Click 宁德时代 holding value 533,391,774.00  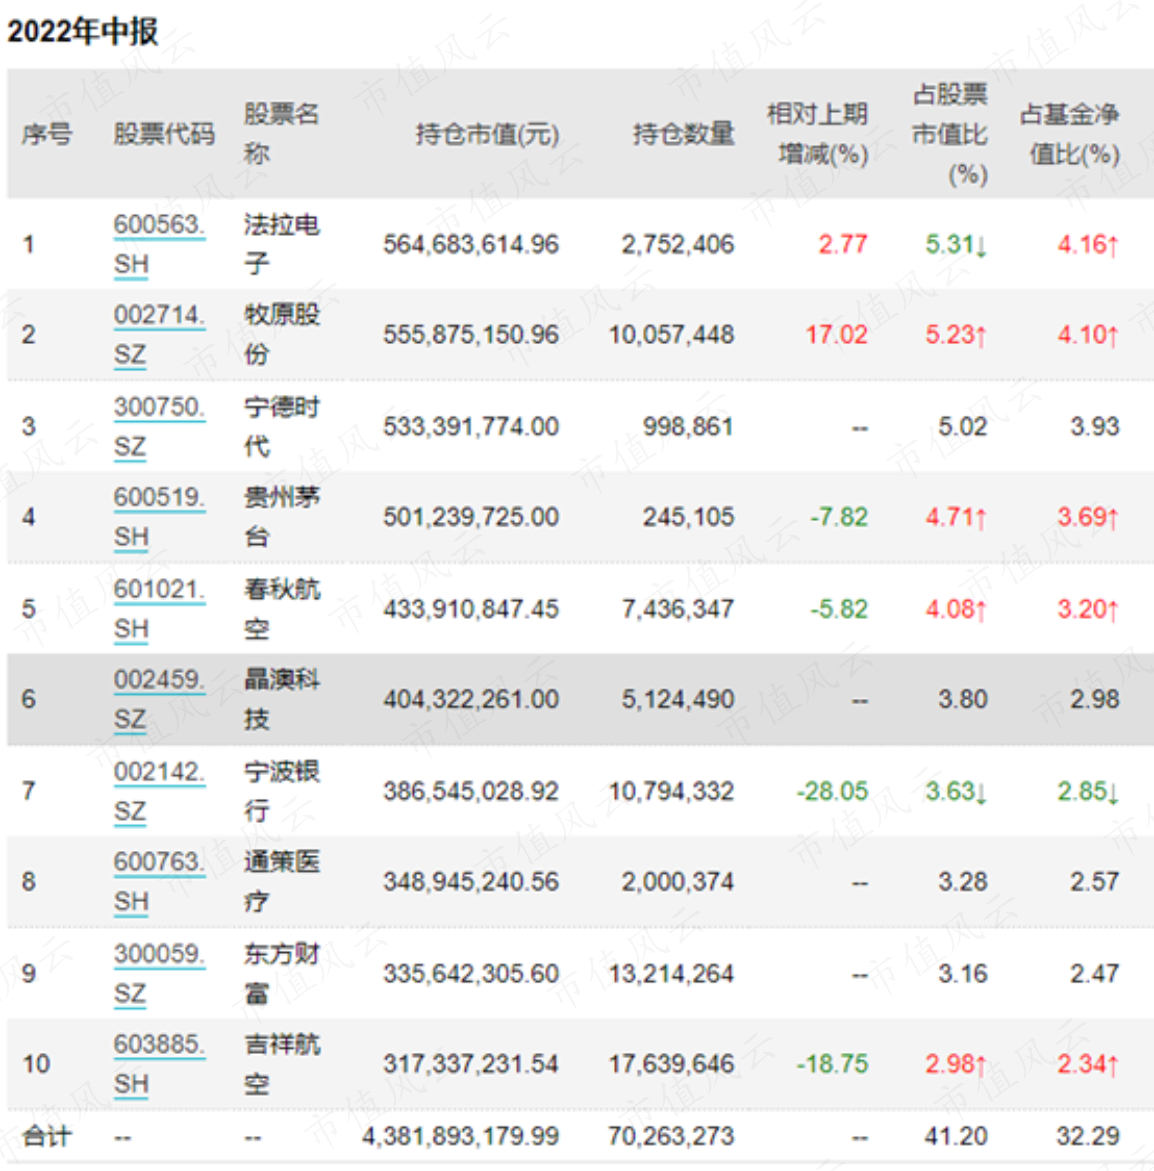pyautogui.click(x=471, y=426)
